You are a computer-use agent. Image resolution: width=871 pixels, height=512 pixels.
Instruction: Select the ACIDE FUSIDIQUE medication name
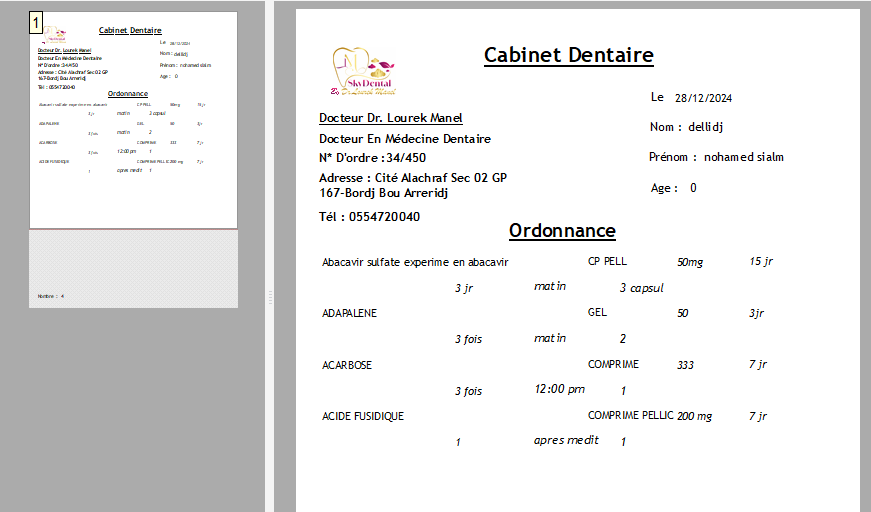pyautogui.click(x=363, y=416)
